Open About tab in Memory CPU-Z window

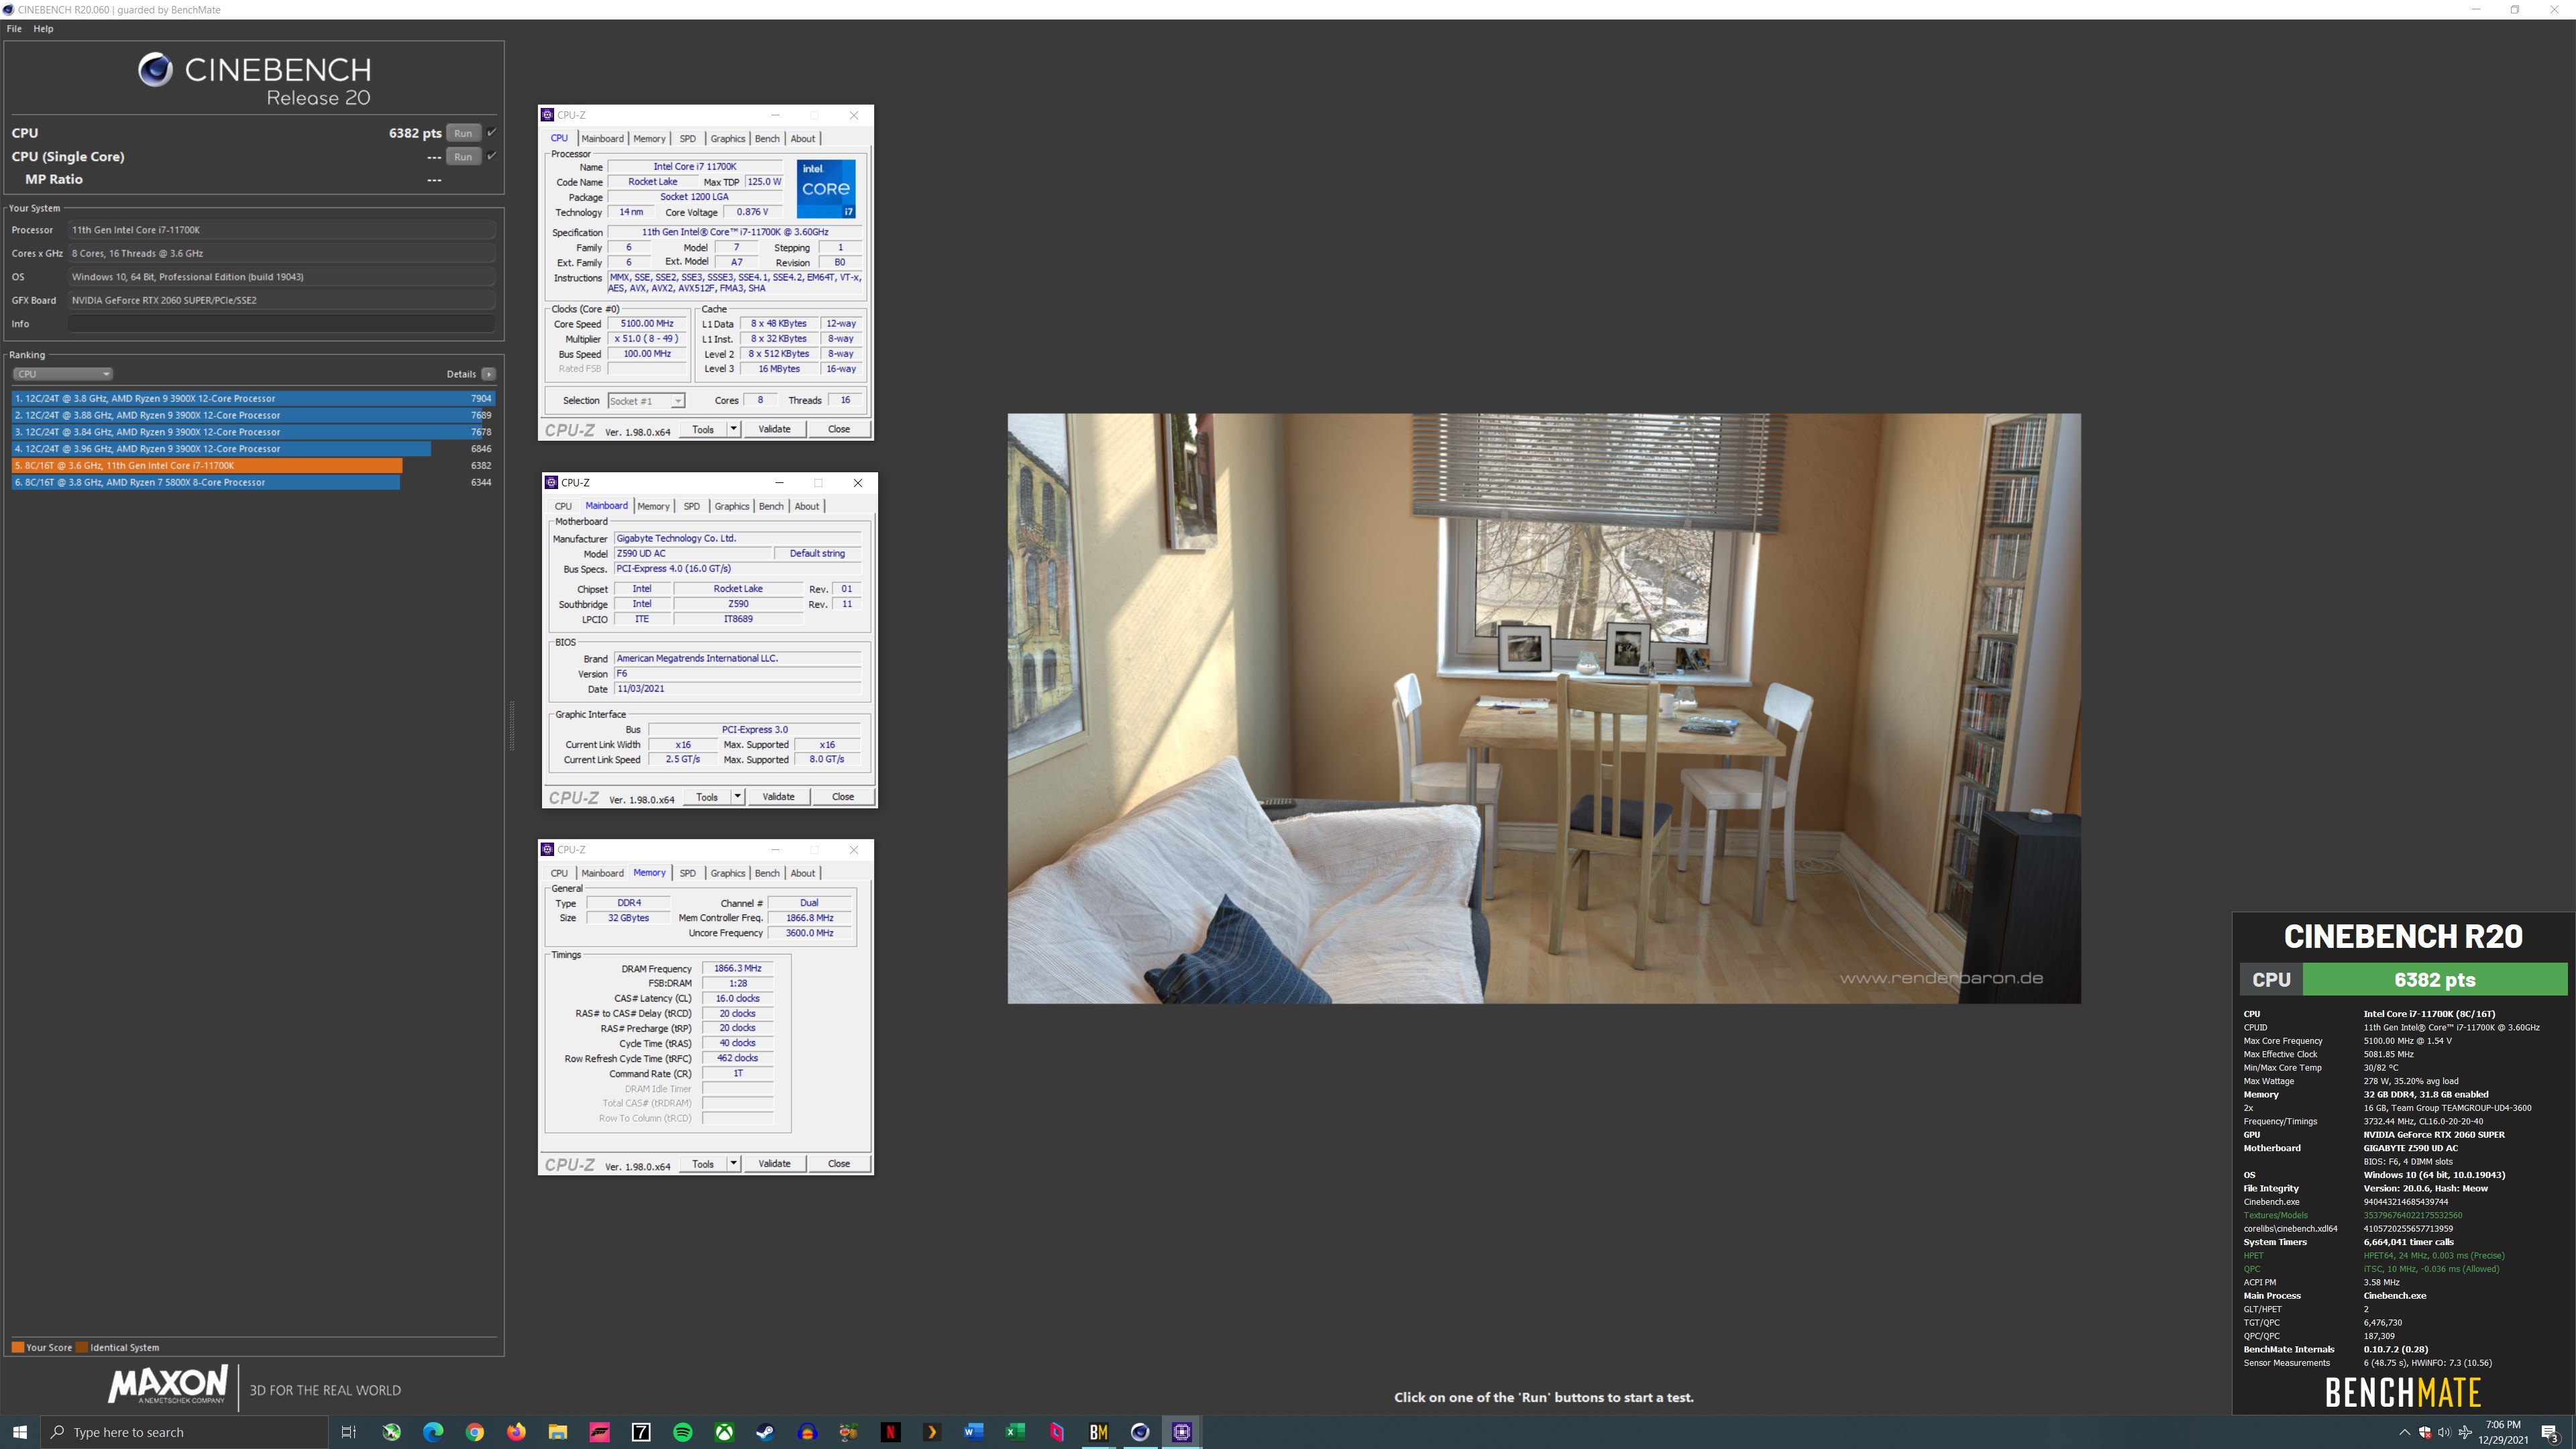pyautogui.click(x=803, y=873)
